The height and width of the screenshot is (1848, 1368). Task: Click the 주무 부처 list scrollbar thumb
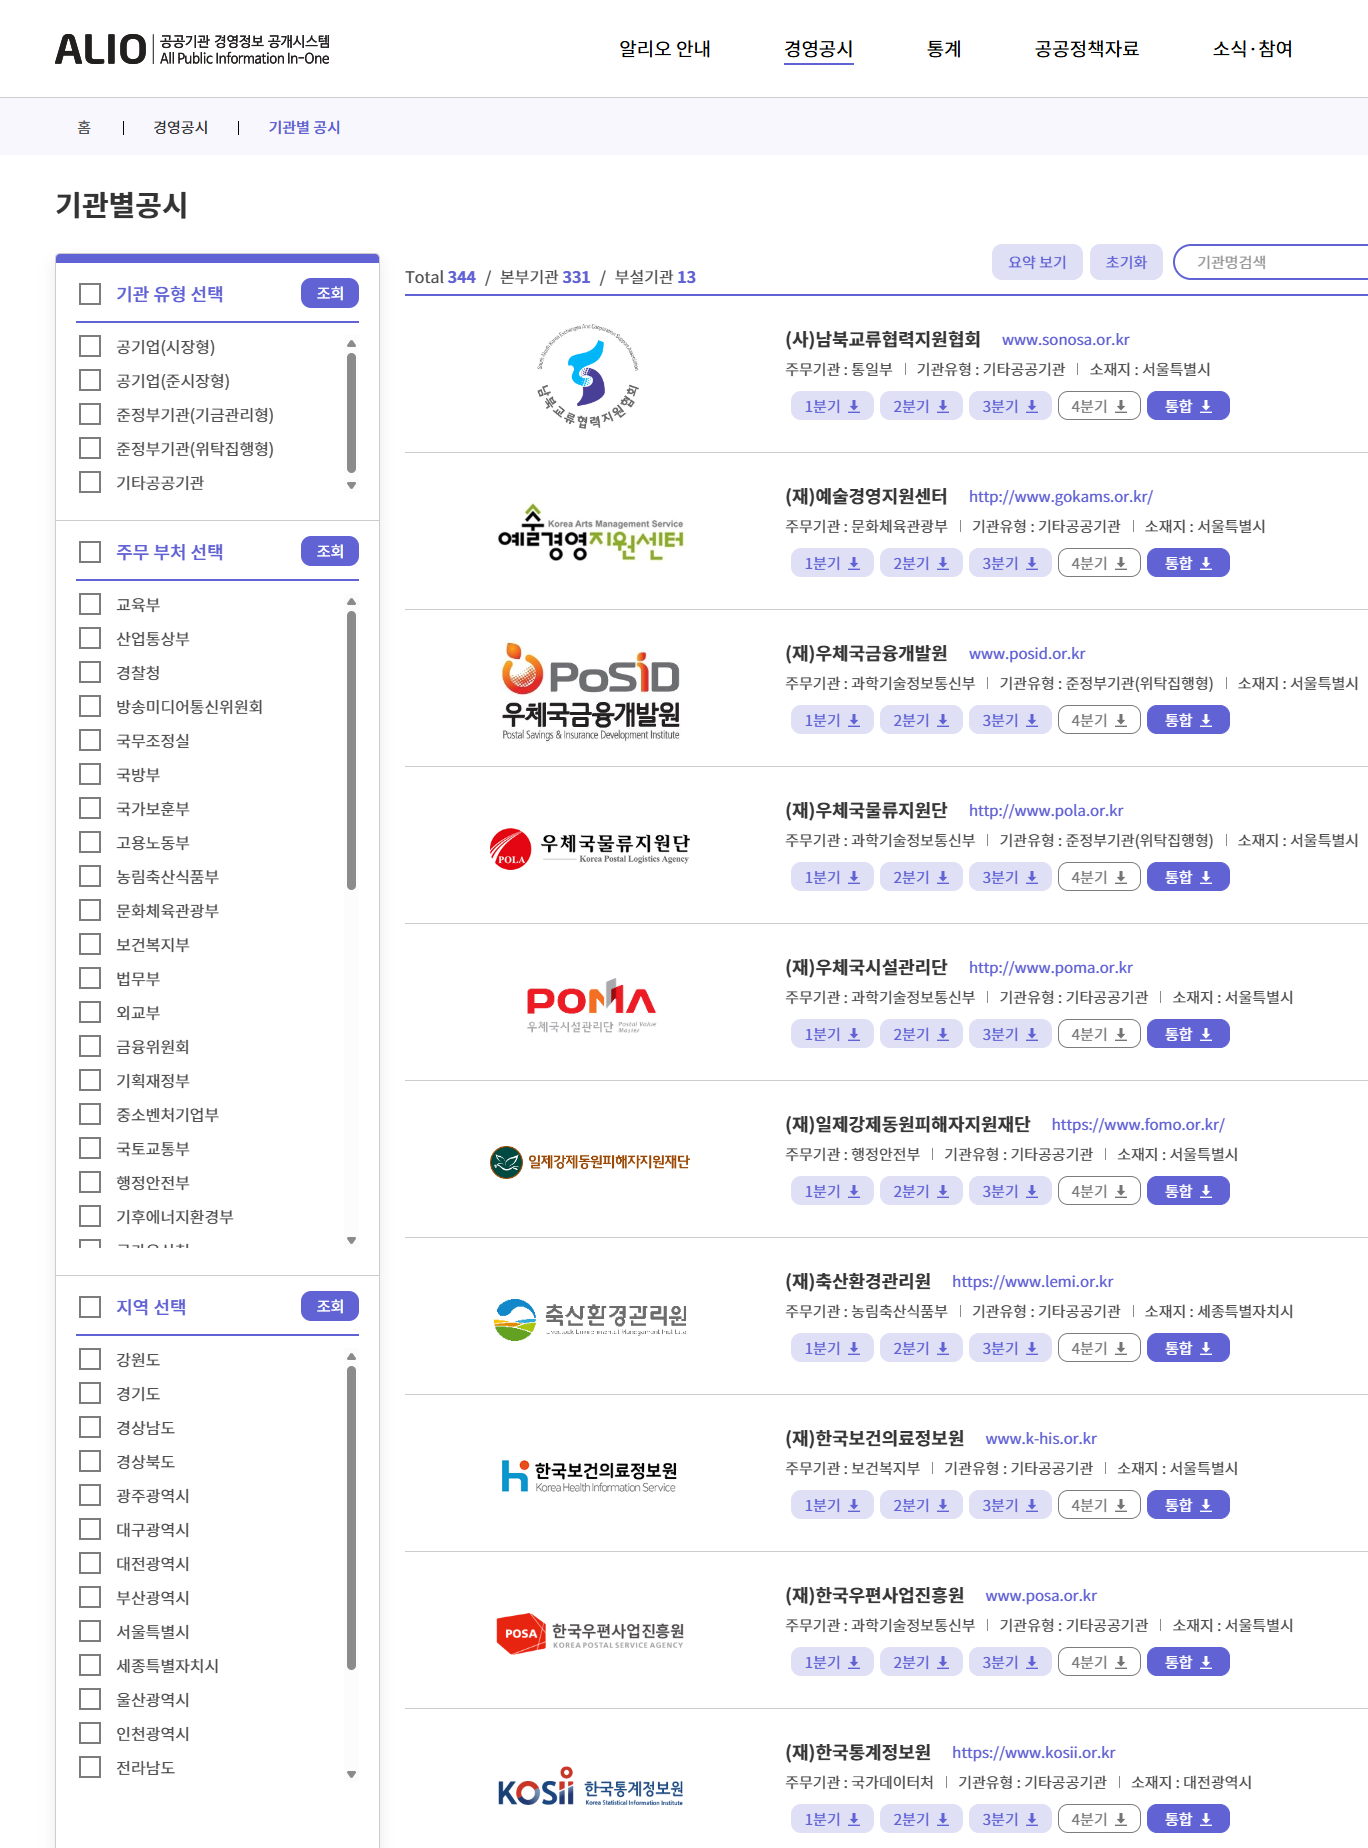tap(351, 750)
